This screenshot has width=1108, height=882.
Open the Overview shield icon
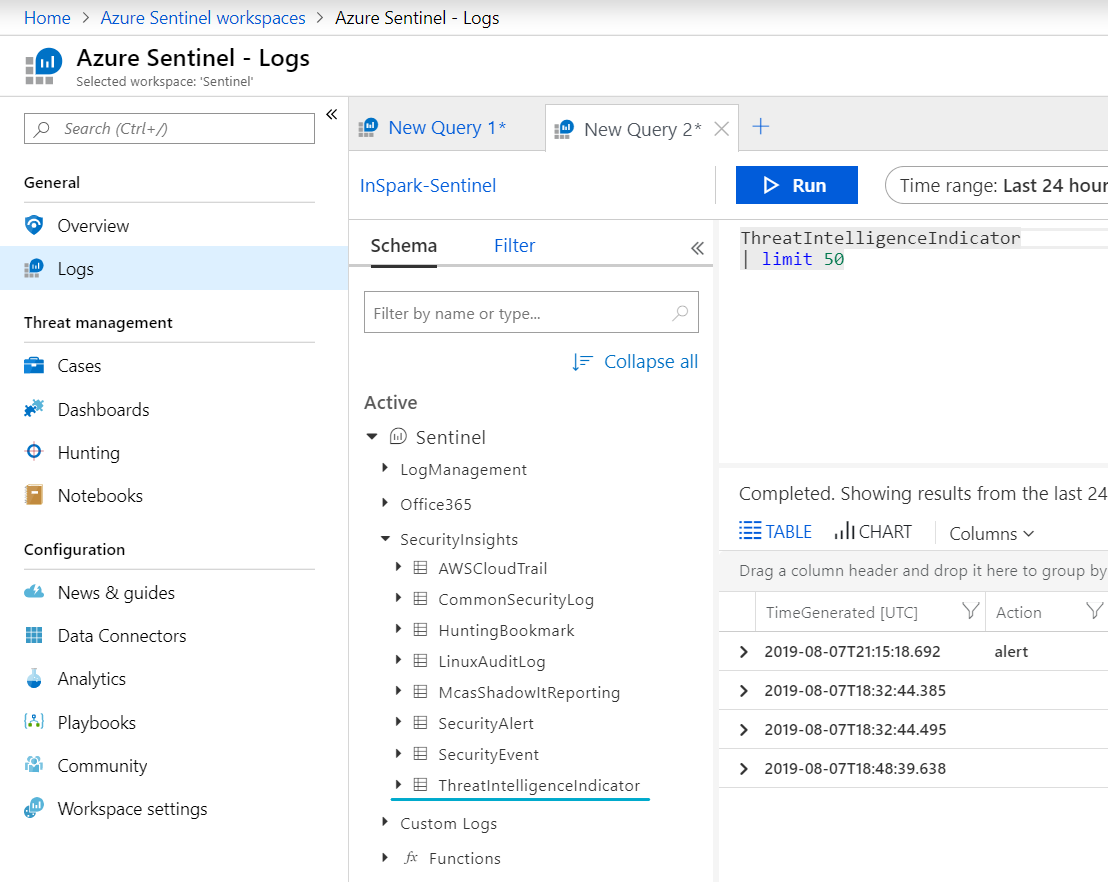(x=33, y=225)
